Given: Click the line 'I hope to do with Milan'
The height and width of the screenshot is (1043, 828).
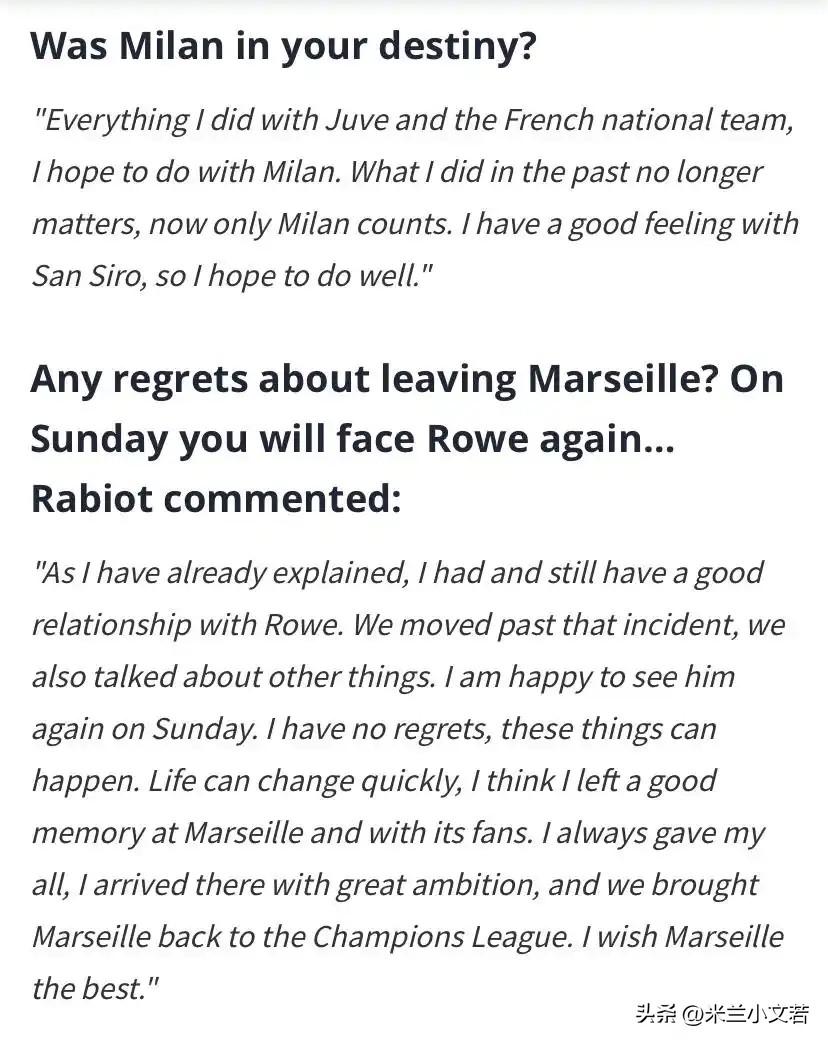Looking at the screenshot, I should [x=397, y=173].
